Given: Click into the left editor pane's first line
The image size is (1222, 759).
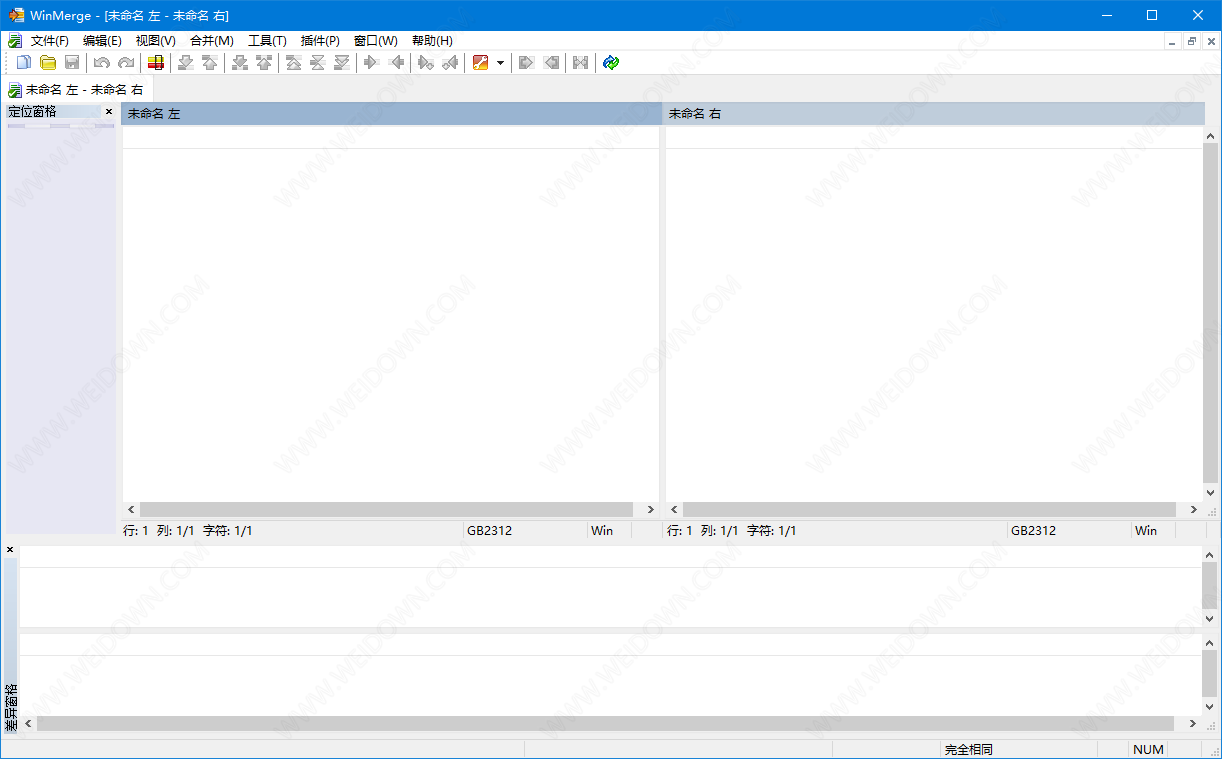Looking at the screenshot, I should tap(390, 138).
